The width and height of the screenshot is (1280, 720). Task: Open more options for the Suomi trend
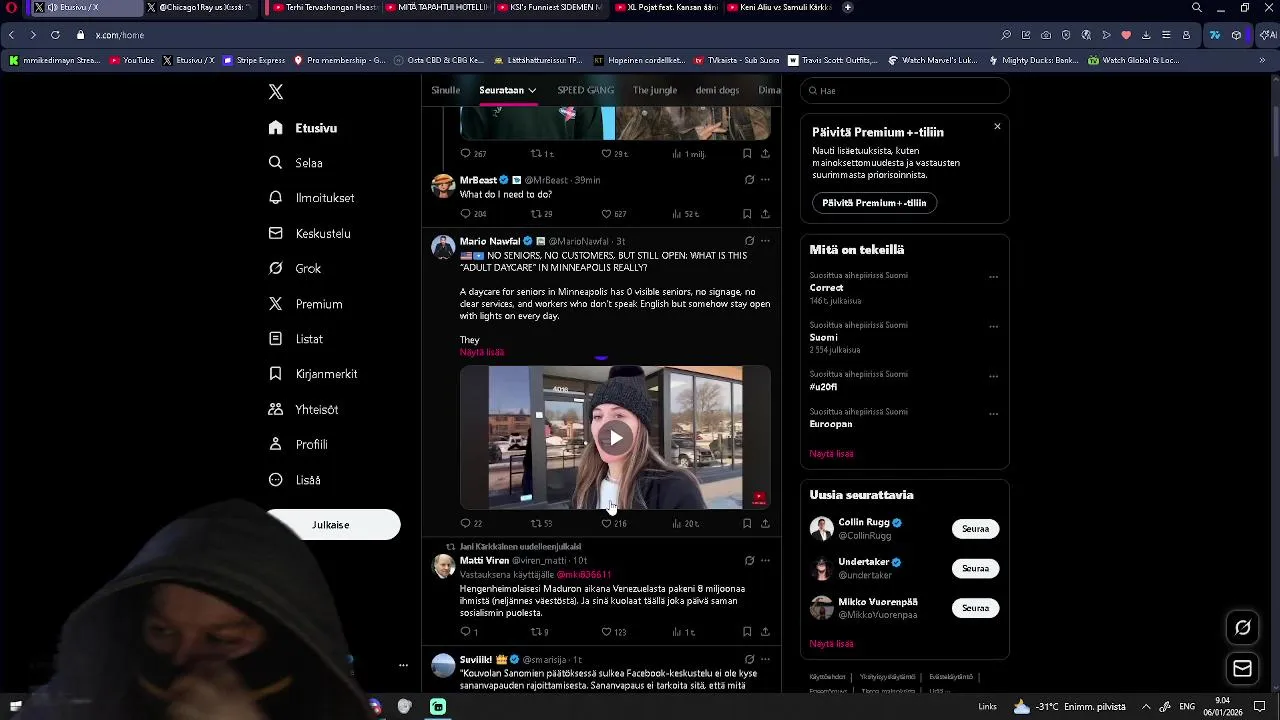coord(993,326)
